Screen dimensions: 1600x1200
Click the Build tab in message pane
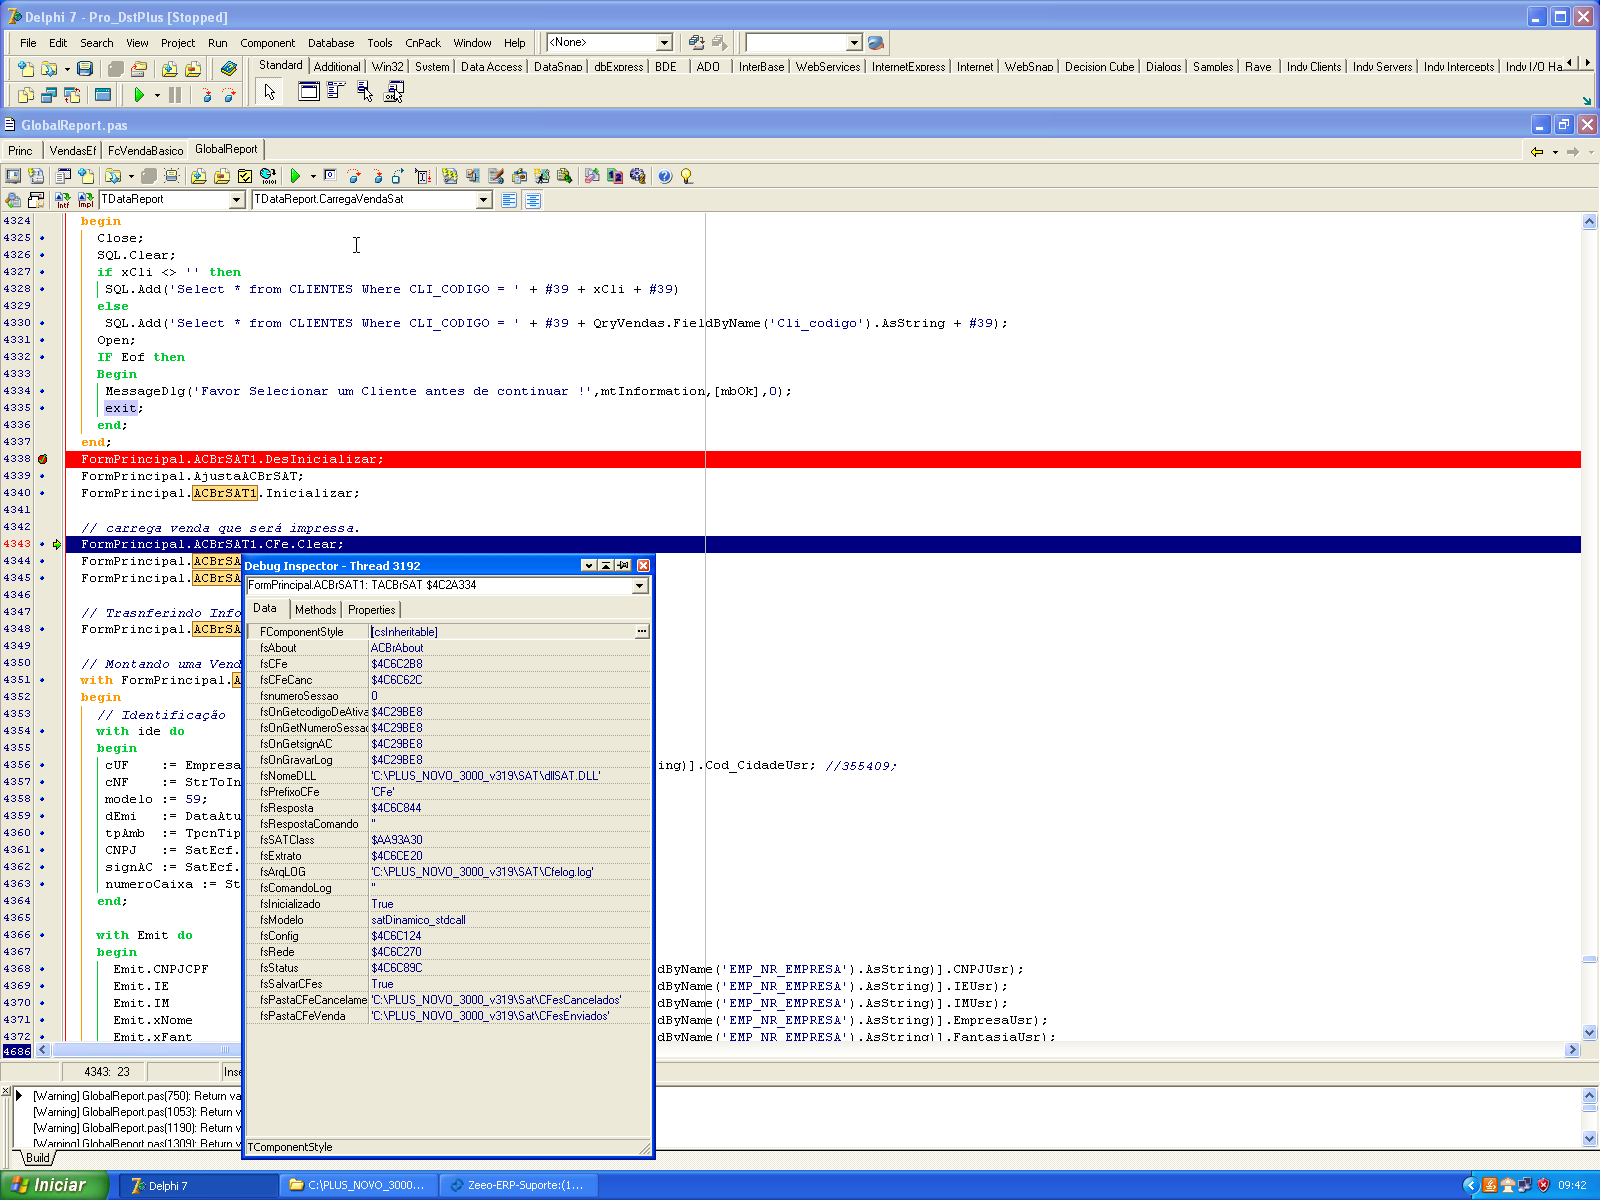(38, 1158)
